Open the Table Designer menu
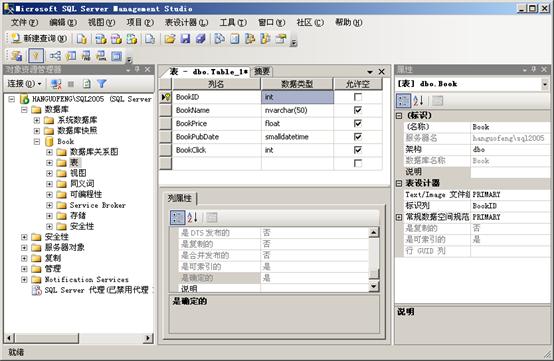 (x=186, y=23)
